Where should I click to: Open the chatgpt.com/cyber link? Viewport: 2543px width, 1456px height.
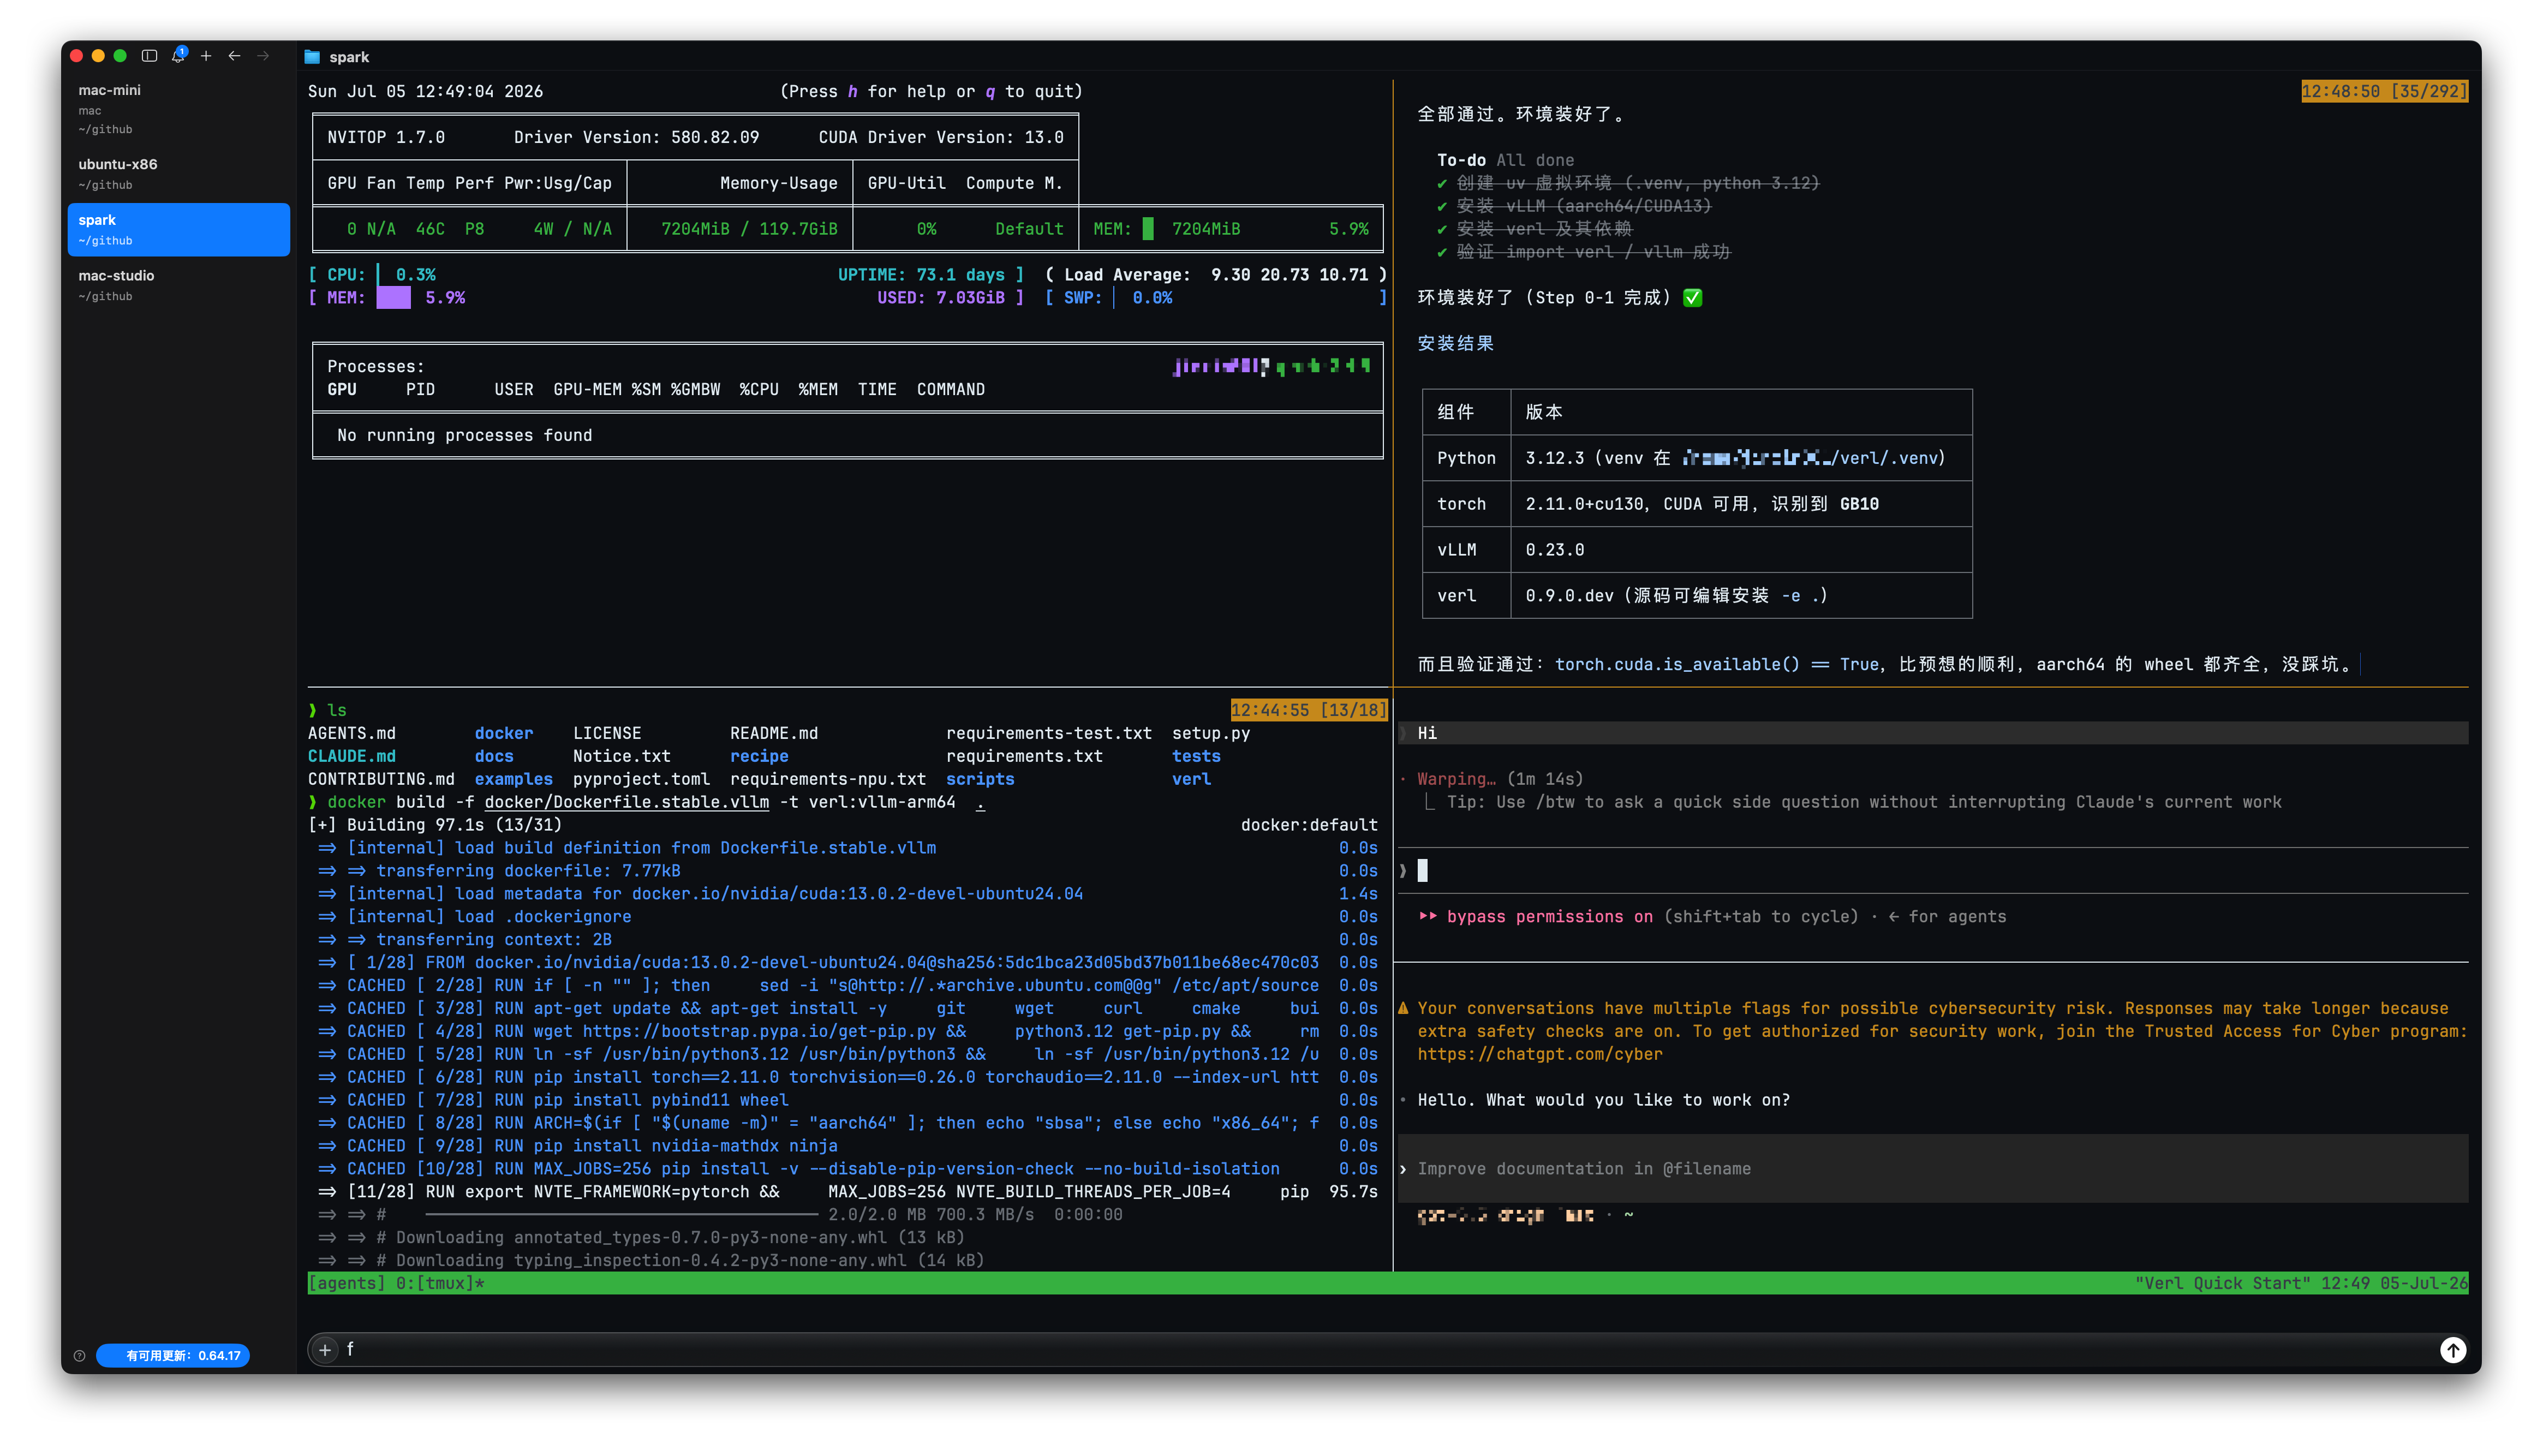pos(1540,1054)
